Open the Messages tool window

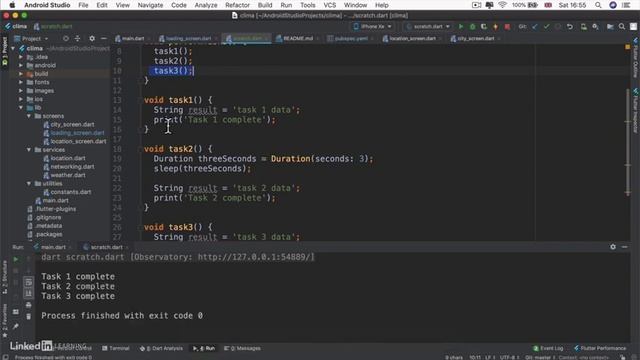[242, 348]
